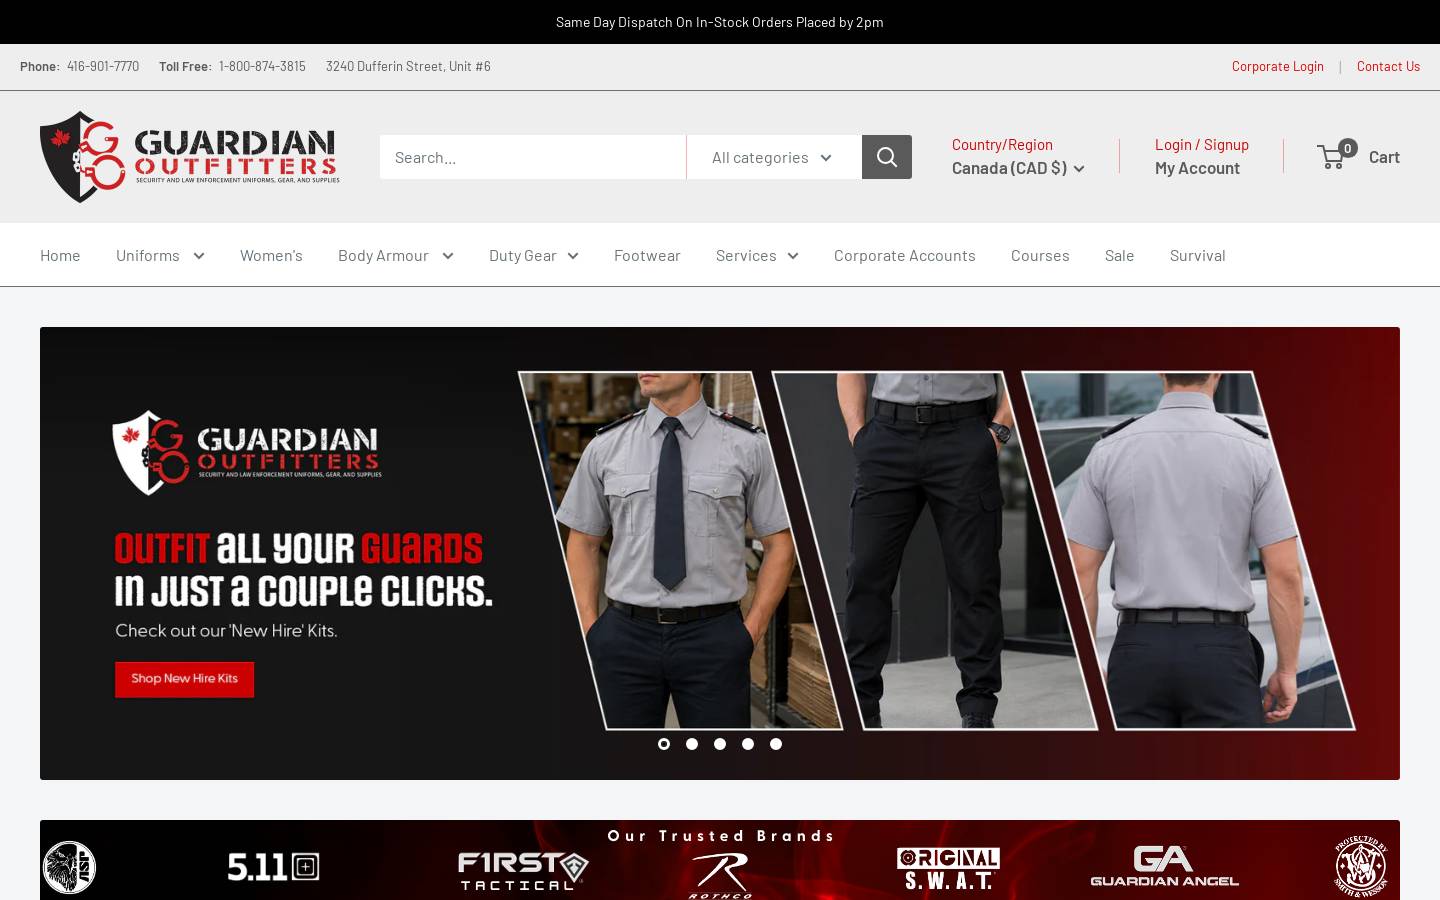Expand the Services menu
The image size is (1440, 900).
757,255
